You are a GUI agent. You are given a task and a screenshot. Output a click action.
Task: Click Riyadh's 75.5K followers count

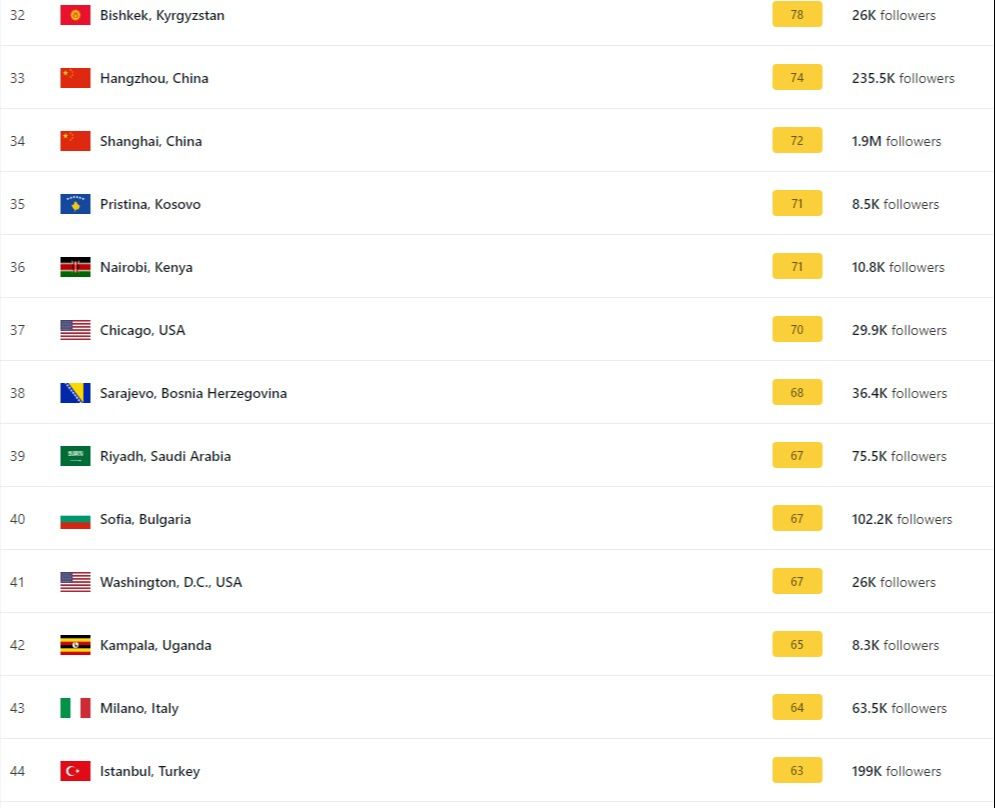tap(899, 456)
